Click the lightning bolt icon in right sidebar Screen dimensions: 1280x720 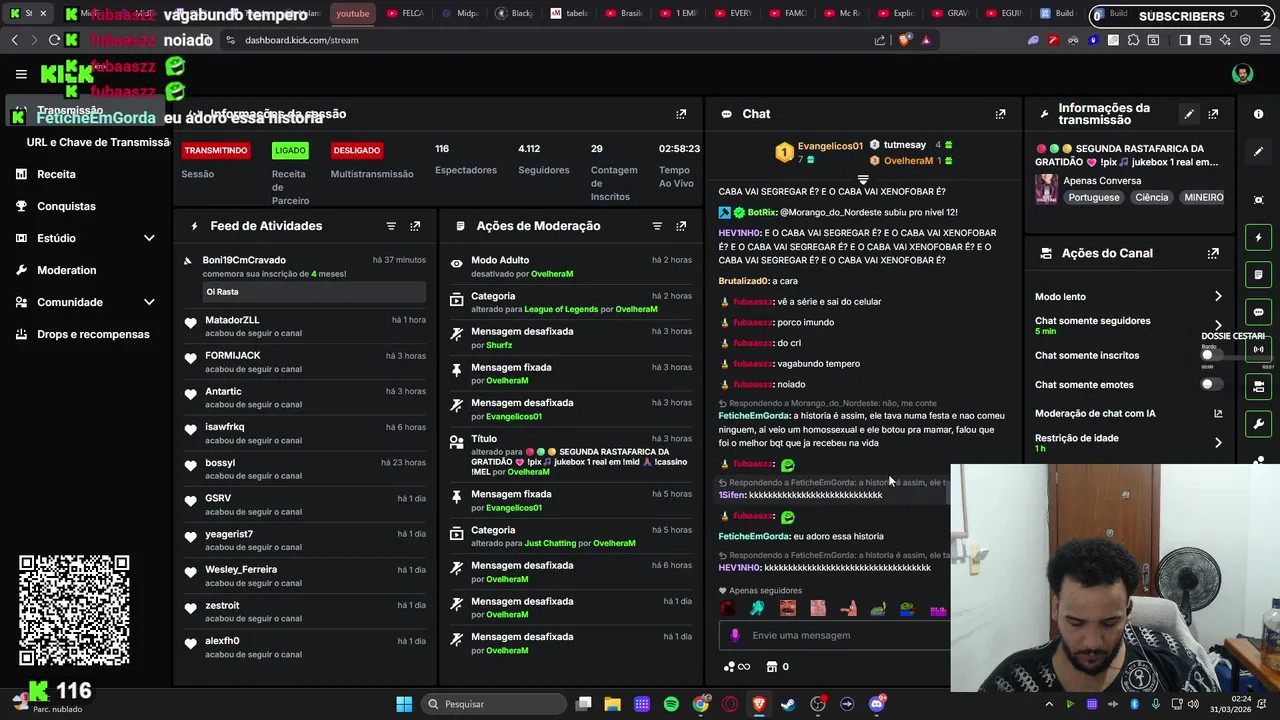click(x=1259, y=238)
